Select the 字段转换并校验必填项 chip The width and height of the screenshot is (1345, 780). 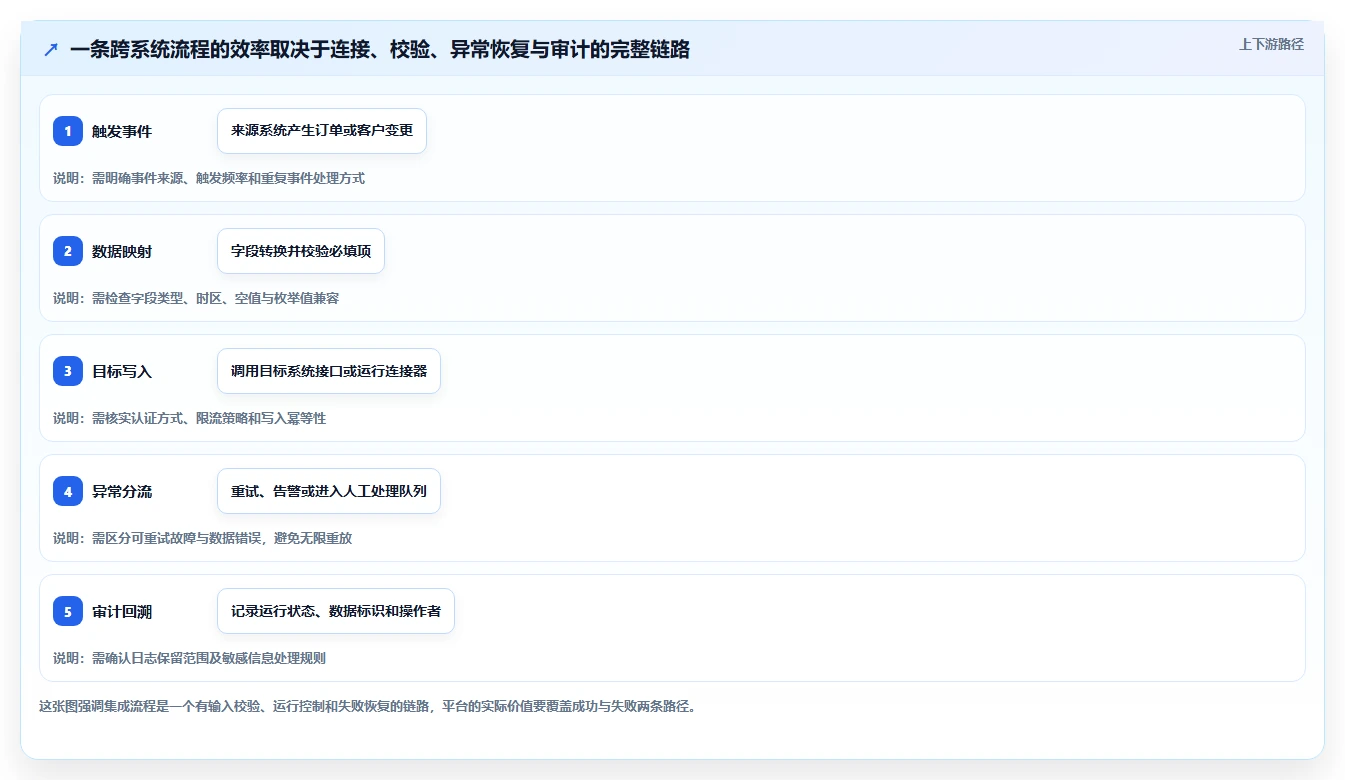point(301,251)
